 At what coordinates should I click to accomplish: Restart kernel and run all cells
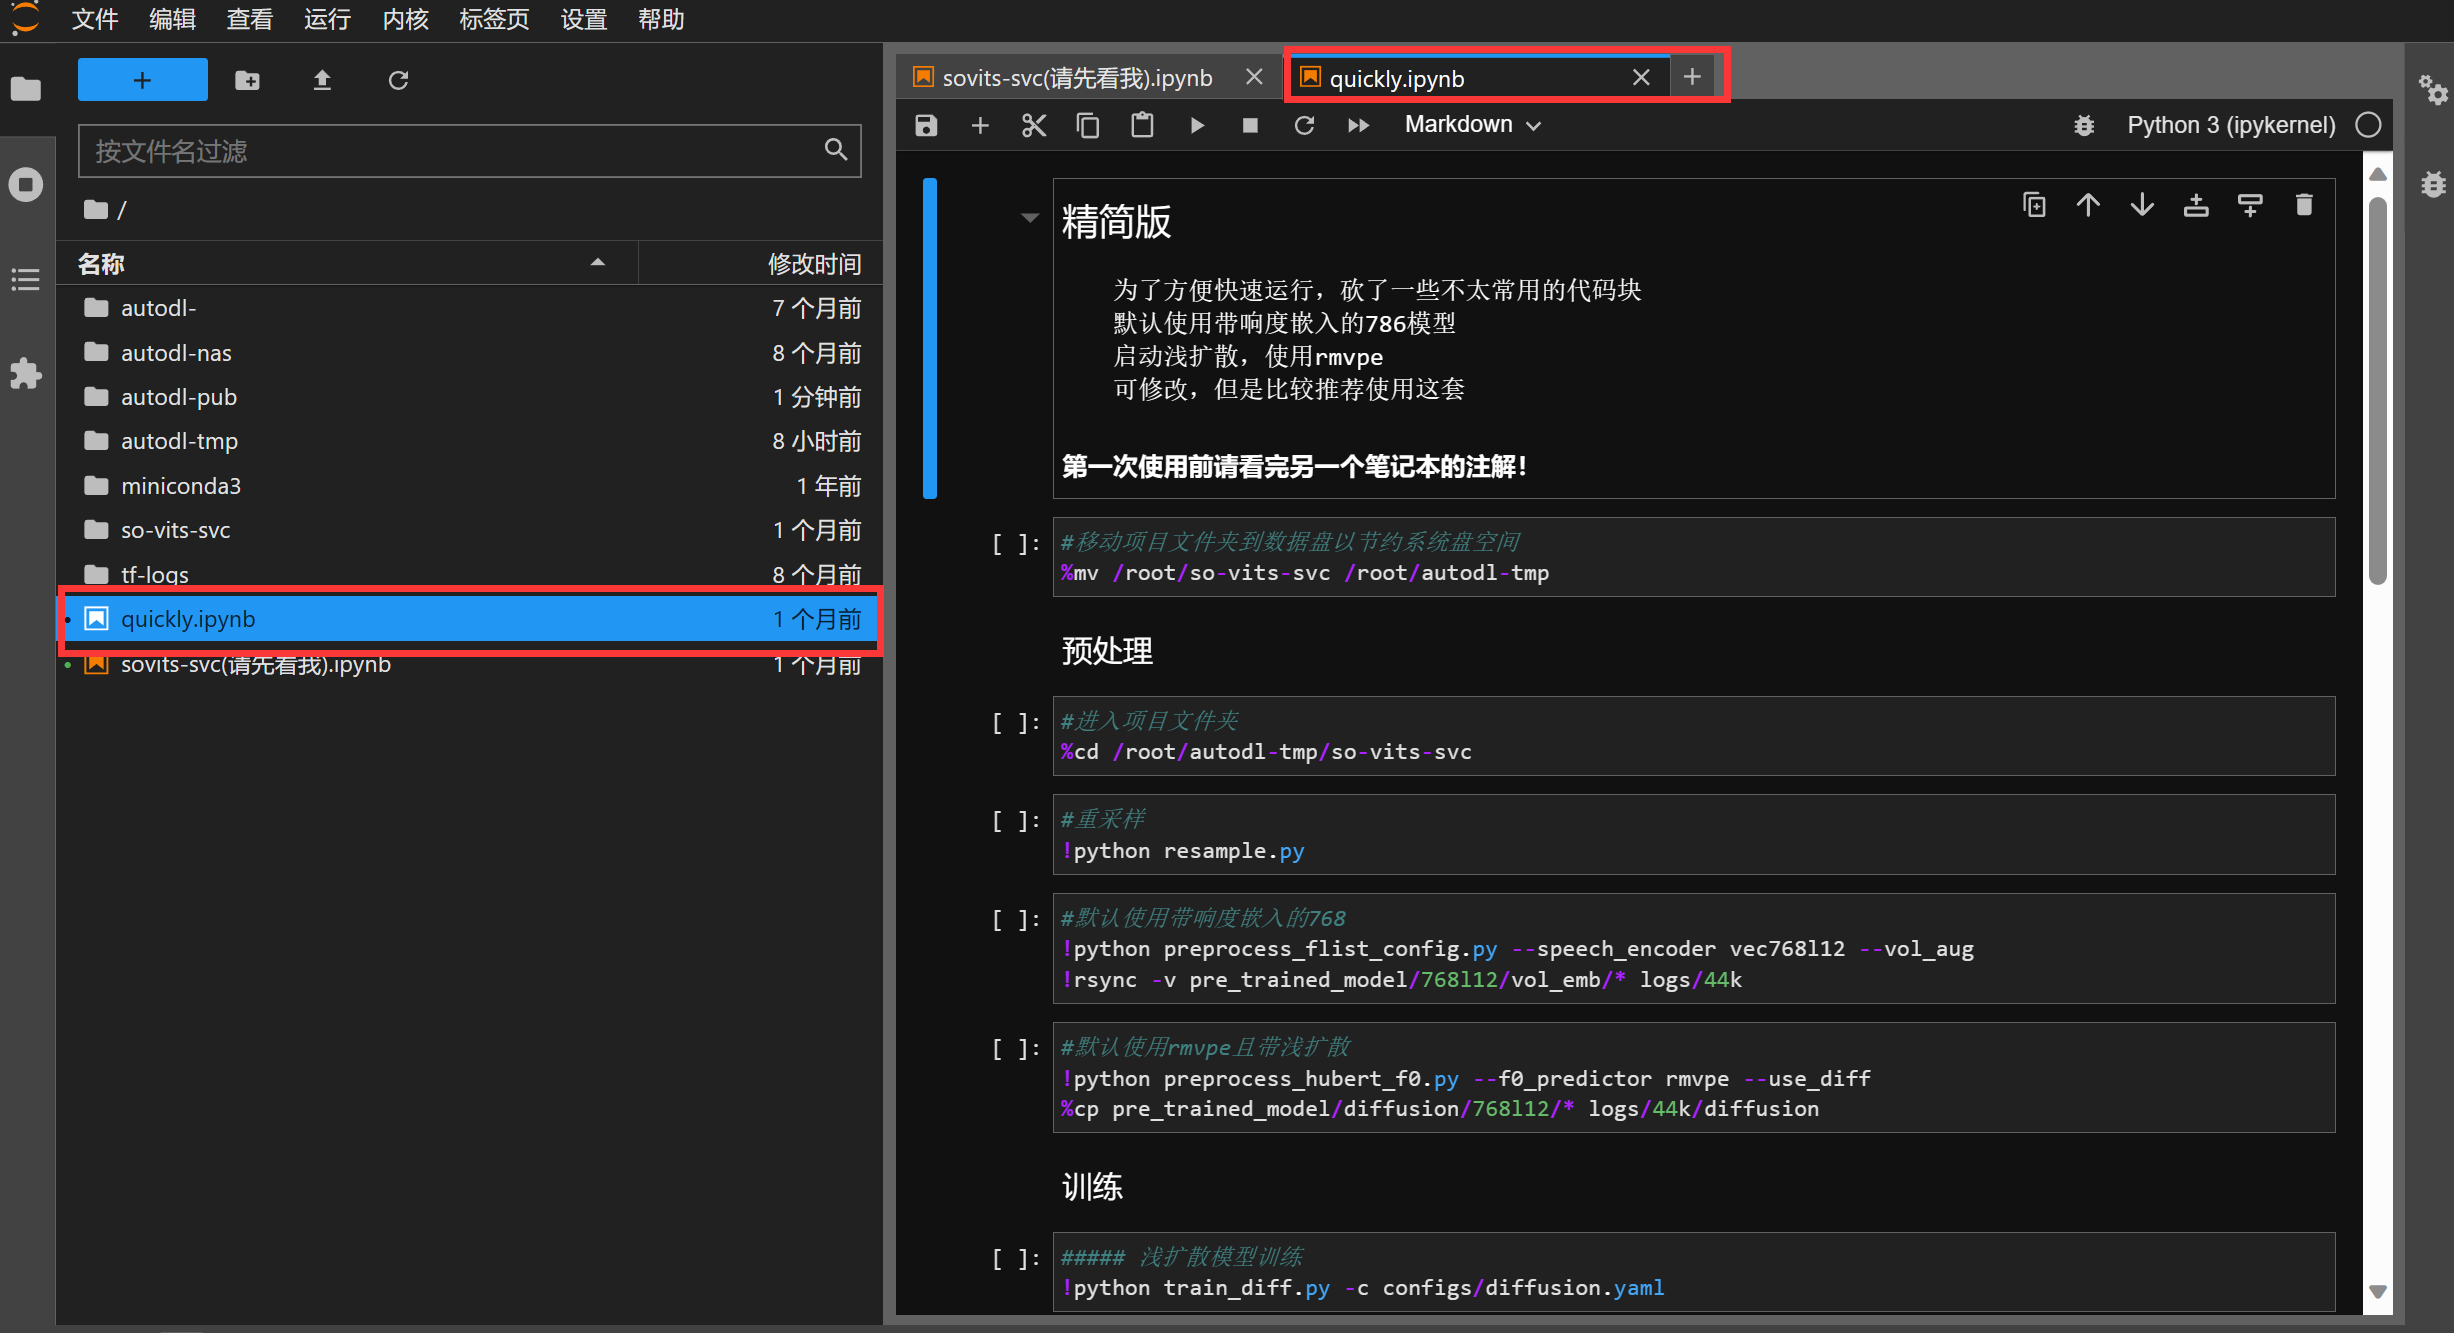point(1358,125)
